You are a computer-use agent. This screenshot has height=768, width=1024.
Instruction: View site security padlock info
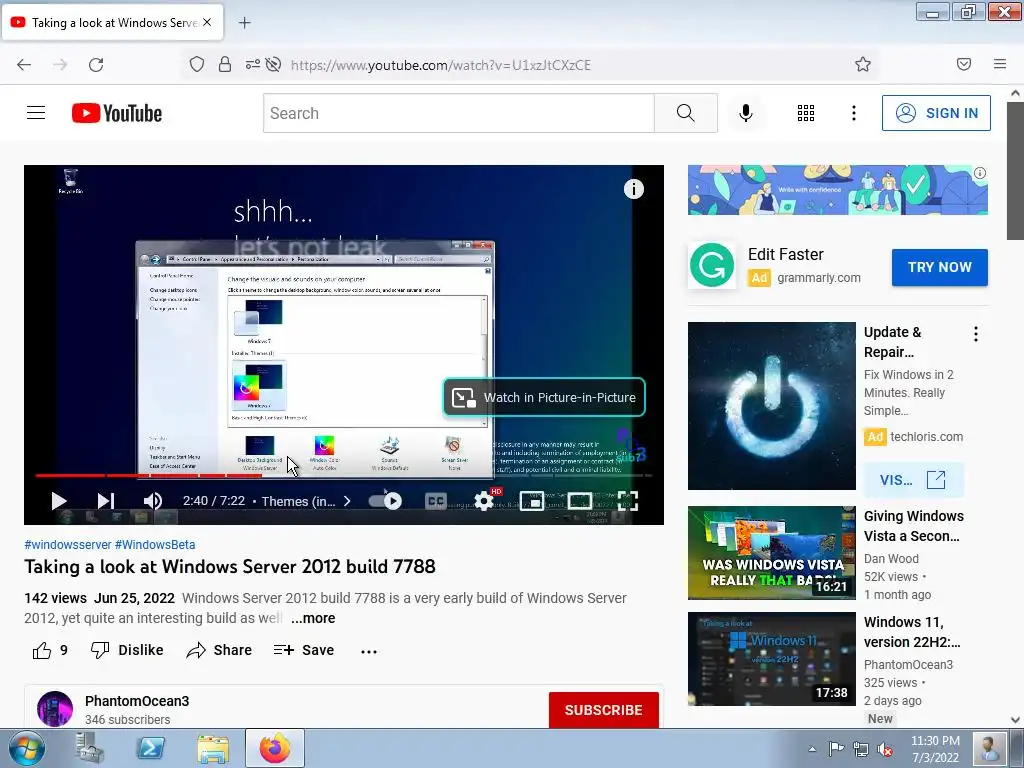coord(225,64)
